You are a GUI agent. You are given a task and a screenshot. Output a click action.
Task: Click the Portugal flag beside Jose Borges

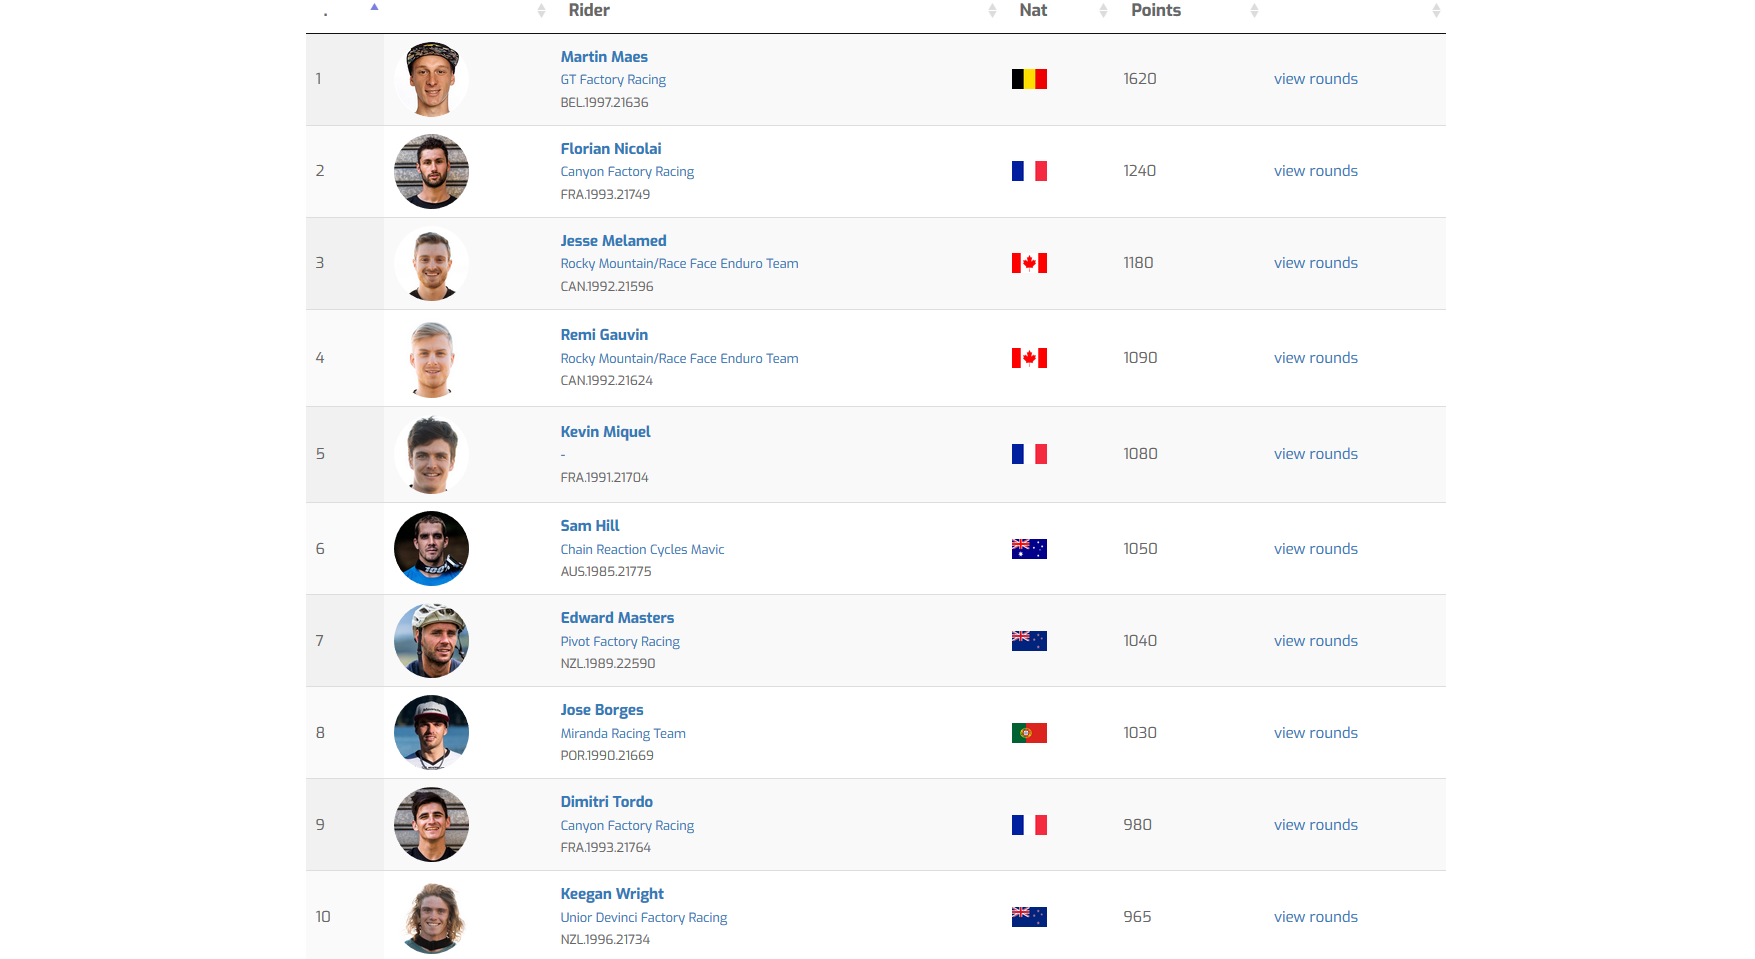click(1029, 733)
